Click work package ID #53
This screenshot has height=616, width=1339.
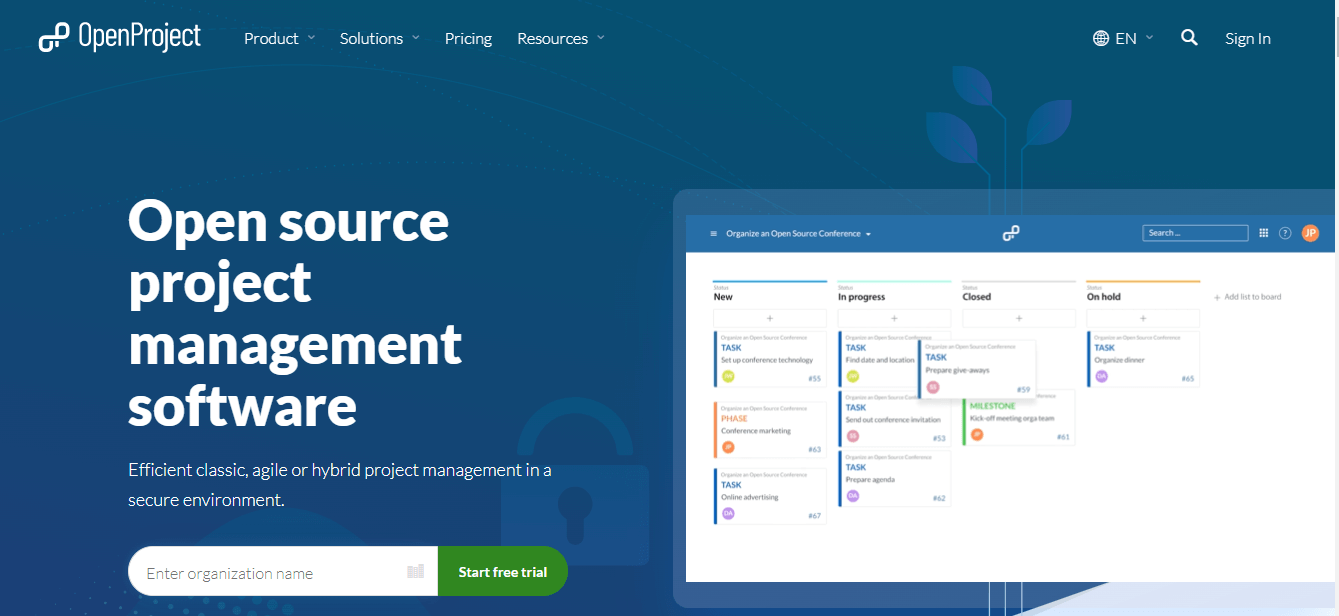pyautogui.click(x=939, y=439)
